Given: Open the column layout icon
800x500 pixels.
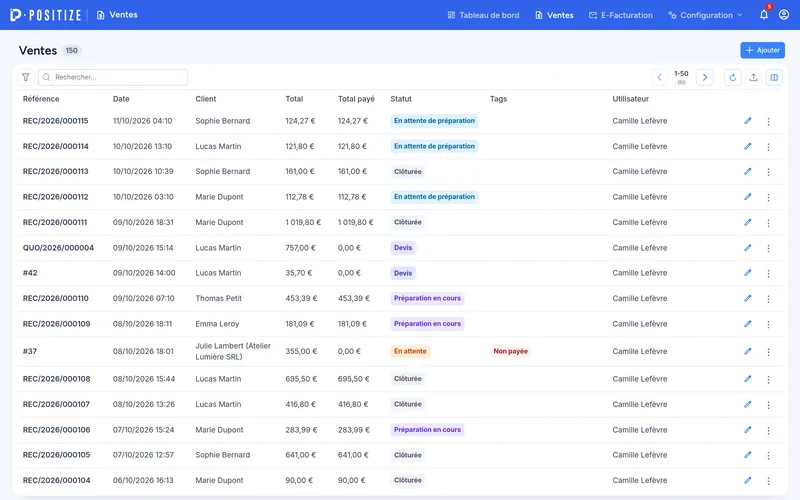Looking at the screenshot, I should [774, 78].
